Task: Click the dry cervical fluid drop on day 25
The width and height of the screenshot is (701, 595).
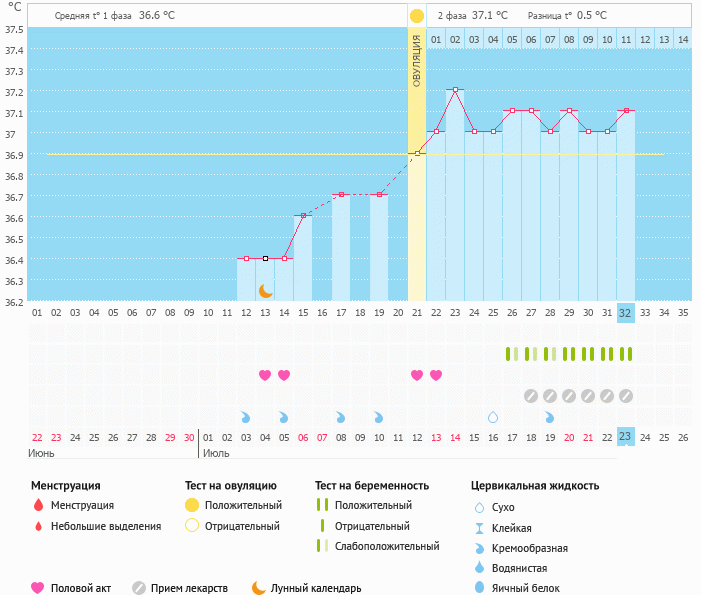Action: pyautogui.click(x=493, y=417)
